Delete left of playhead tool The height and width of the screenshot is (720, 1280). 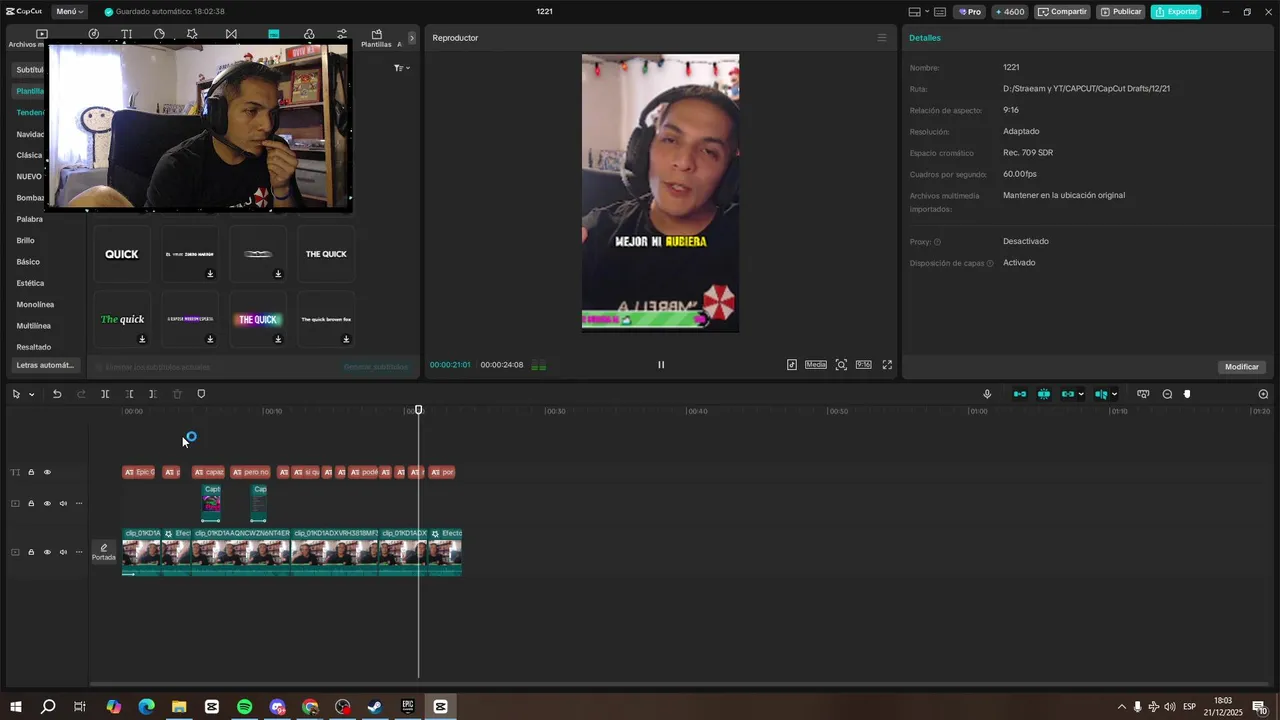point(129,394)
